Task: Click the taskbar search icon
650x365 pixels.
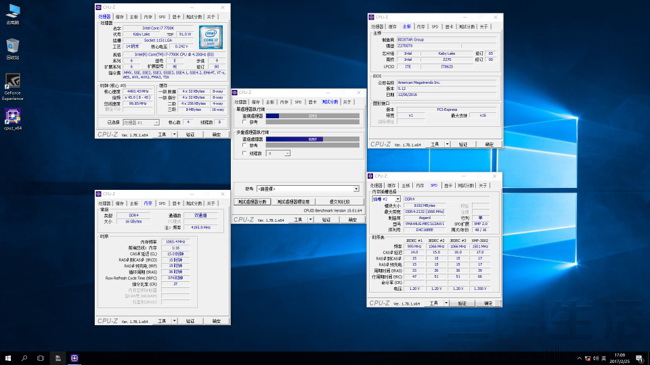Action: click(24, 358)
